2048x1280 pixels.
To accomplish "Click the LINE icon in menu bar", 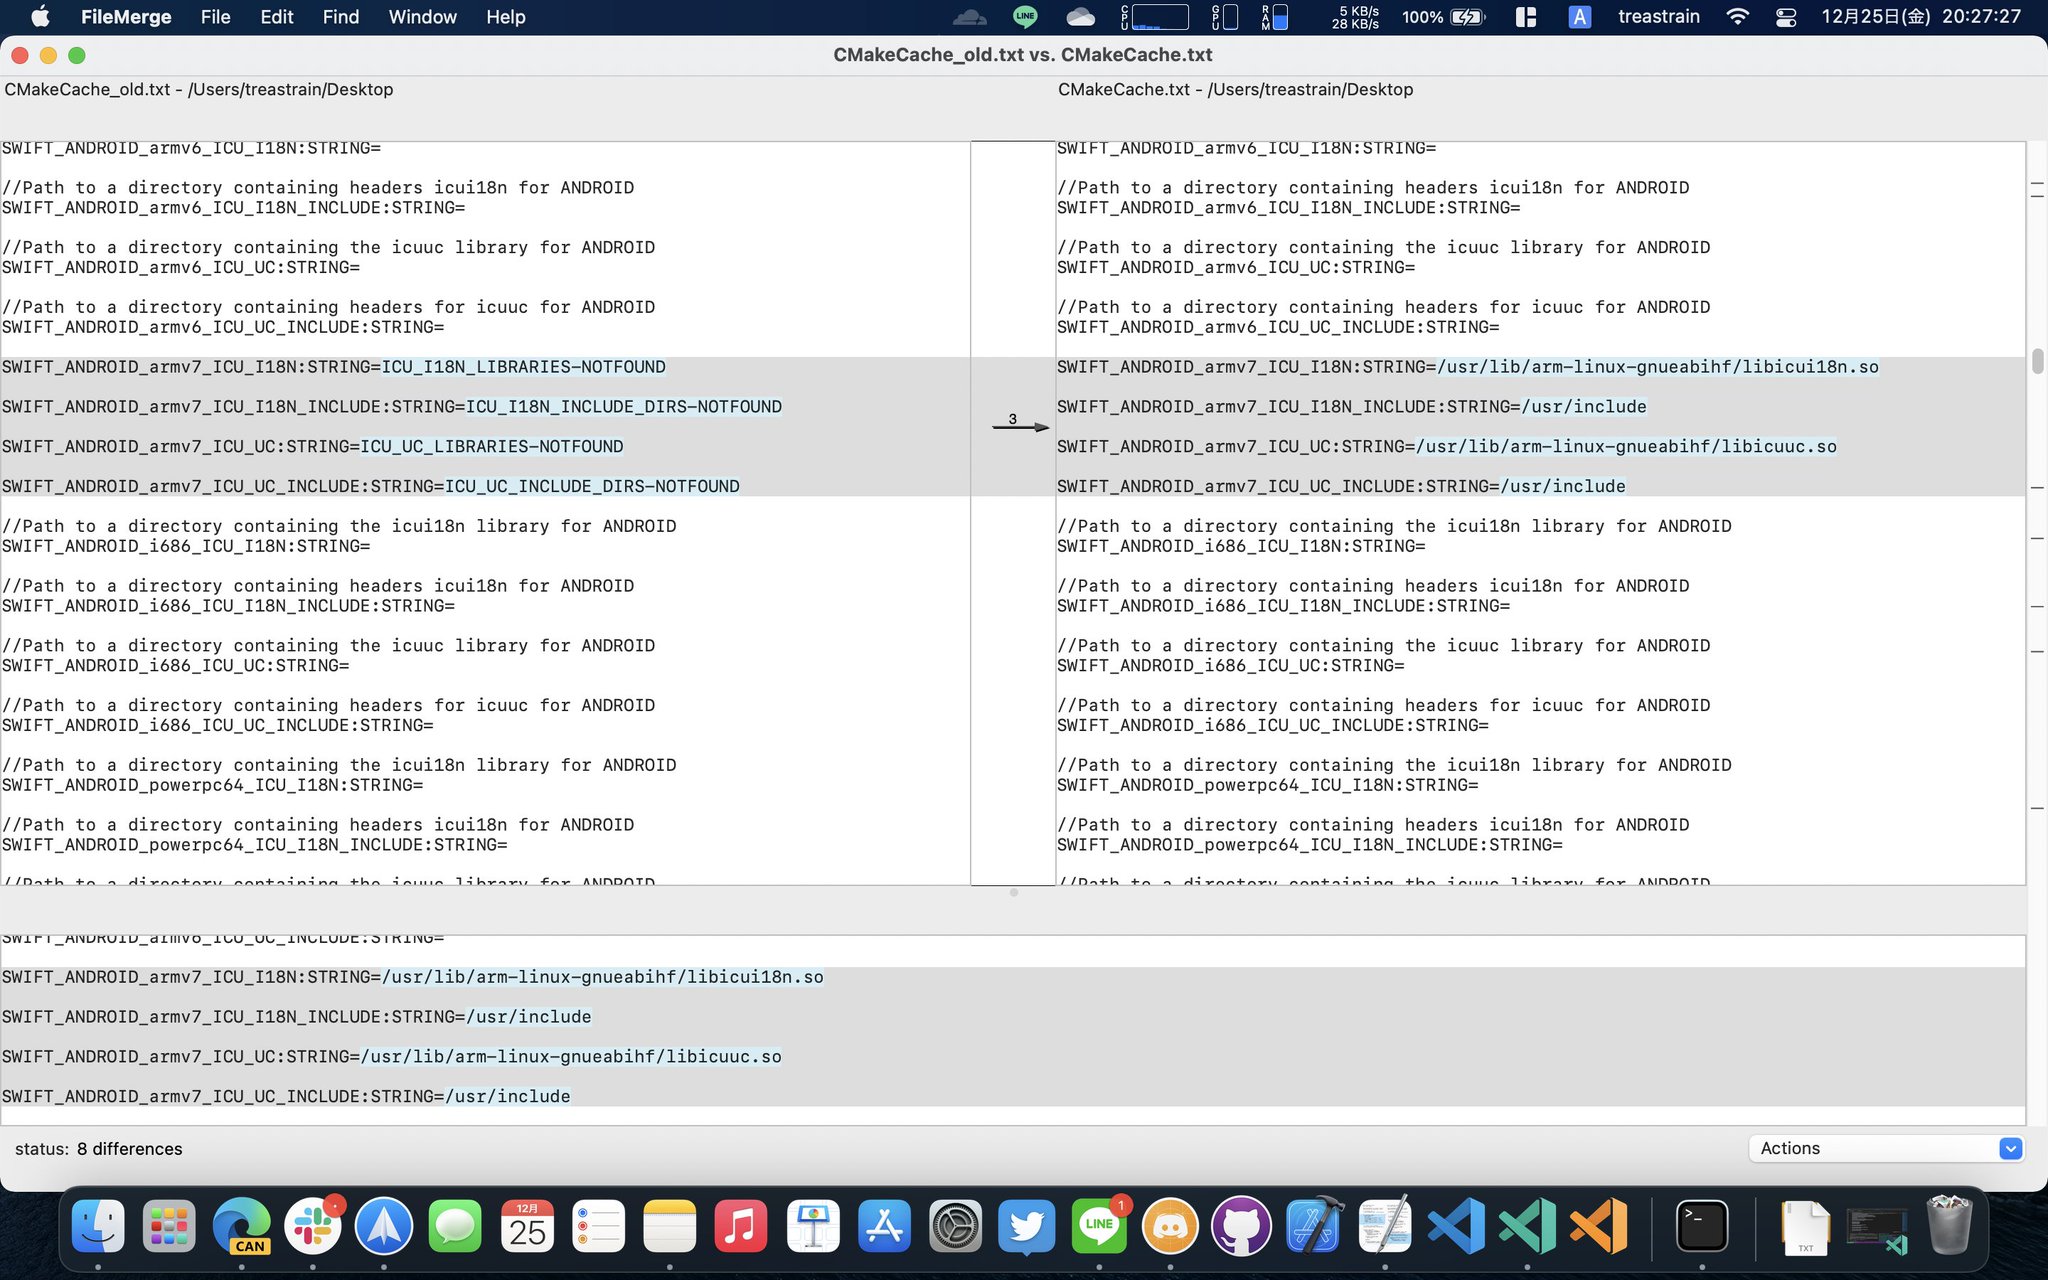I will point(1025,17).
